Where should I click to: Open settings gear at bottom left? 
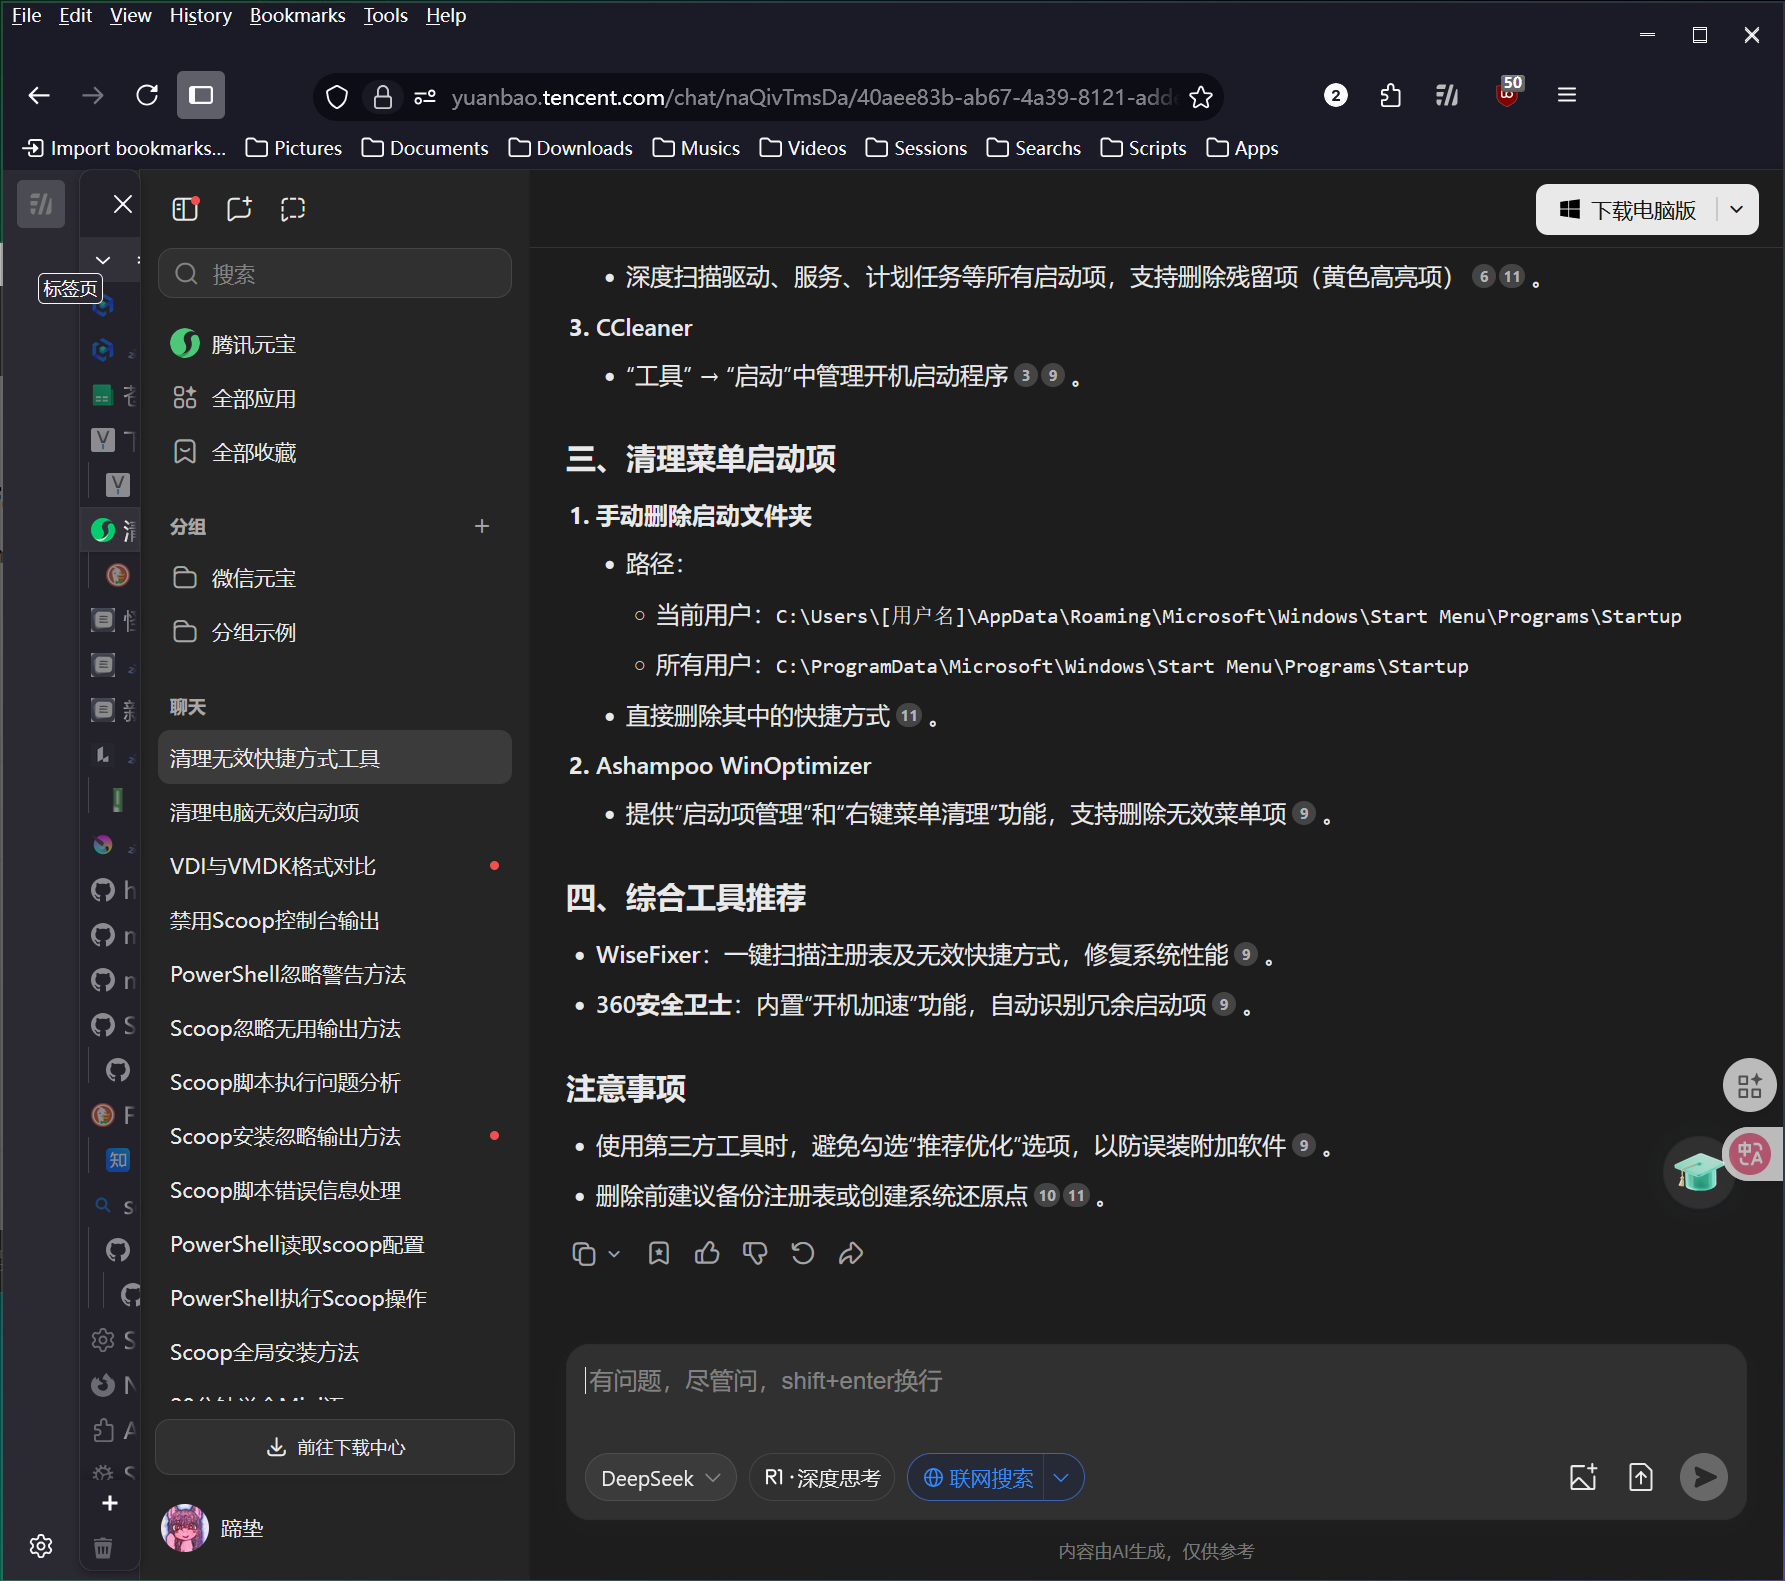point(41,1546)
